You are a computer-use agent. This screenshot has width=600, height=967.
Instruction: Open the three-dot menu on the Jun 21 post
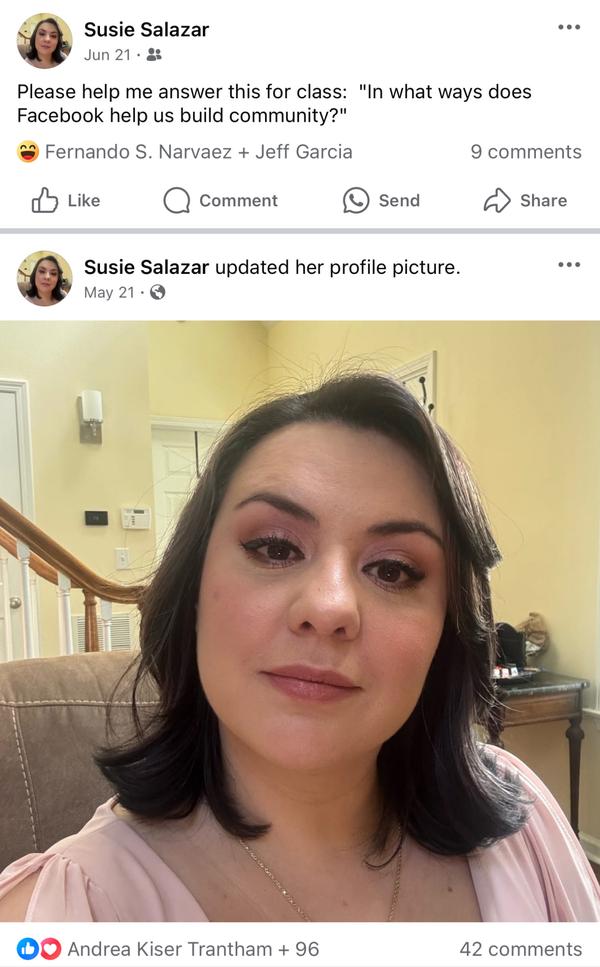[x=569, y=27]
